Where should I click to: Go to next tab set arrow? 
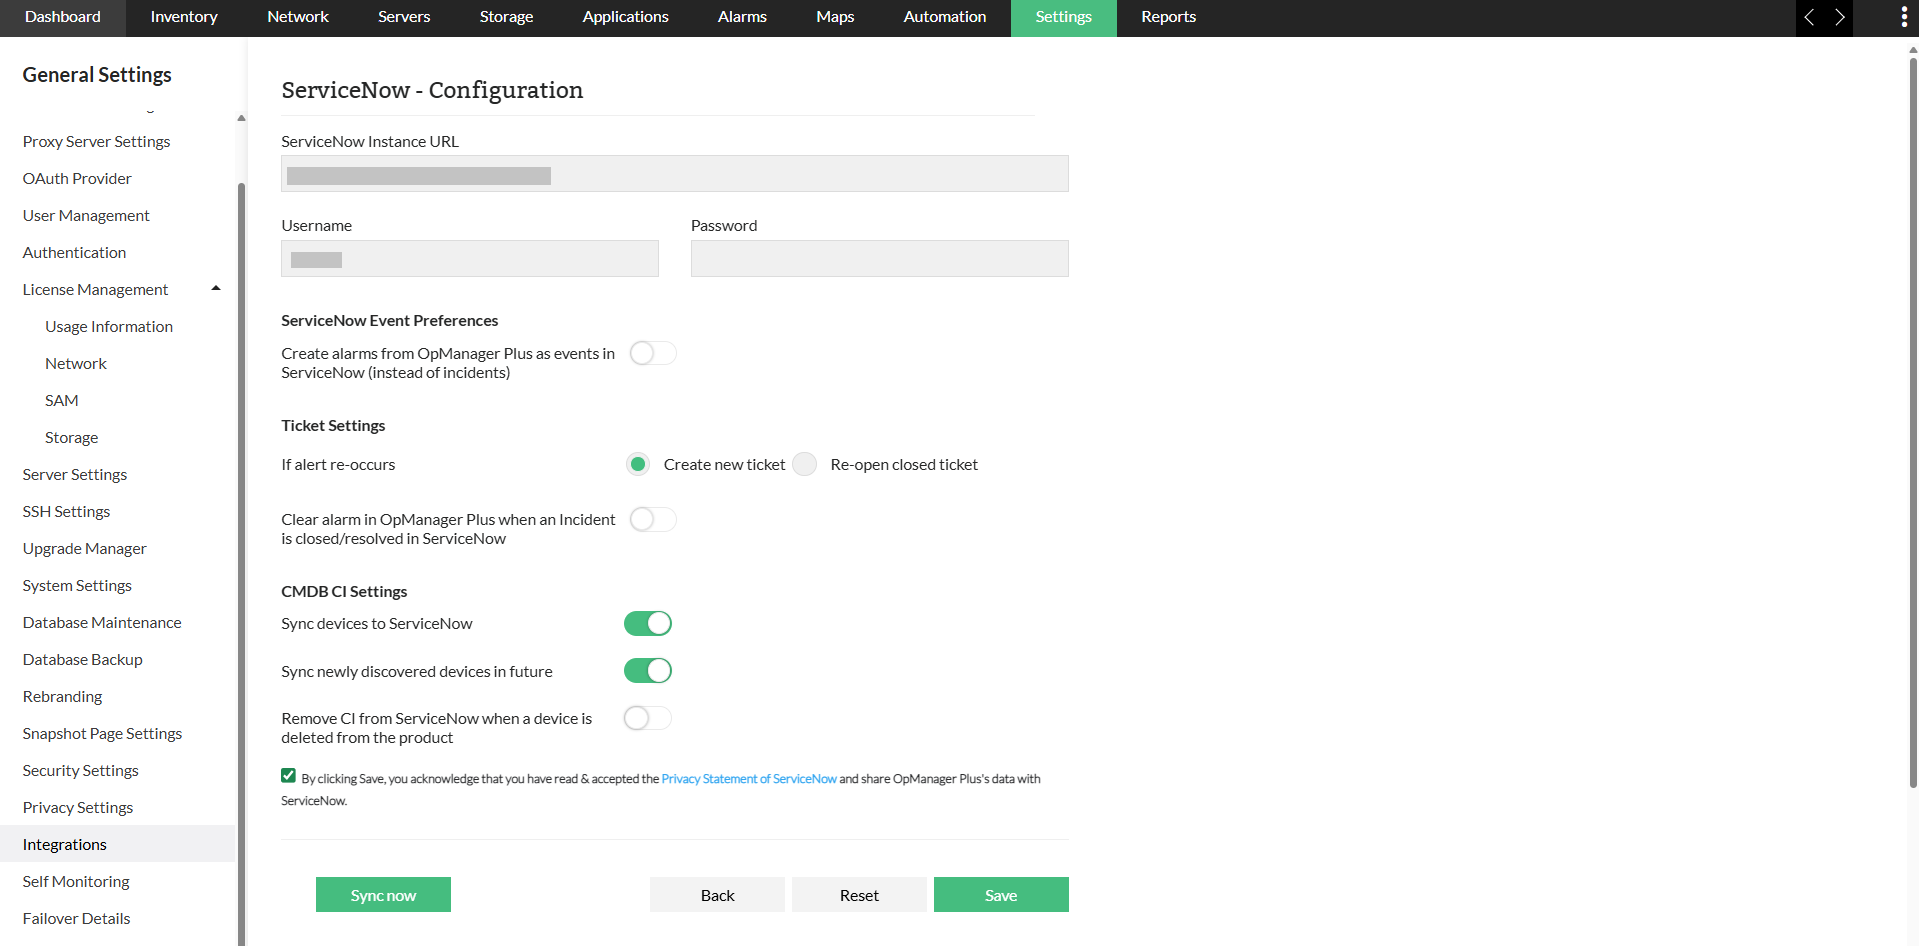pos(1839,17)
